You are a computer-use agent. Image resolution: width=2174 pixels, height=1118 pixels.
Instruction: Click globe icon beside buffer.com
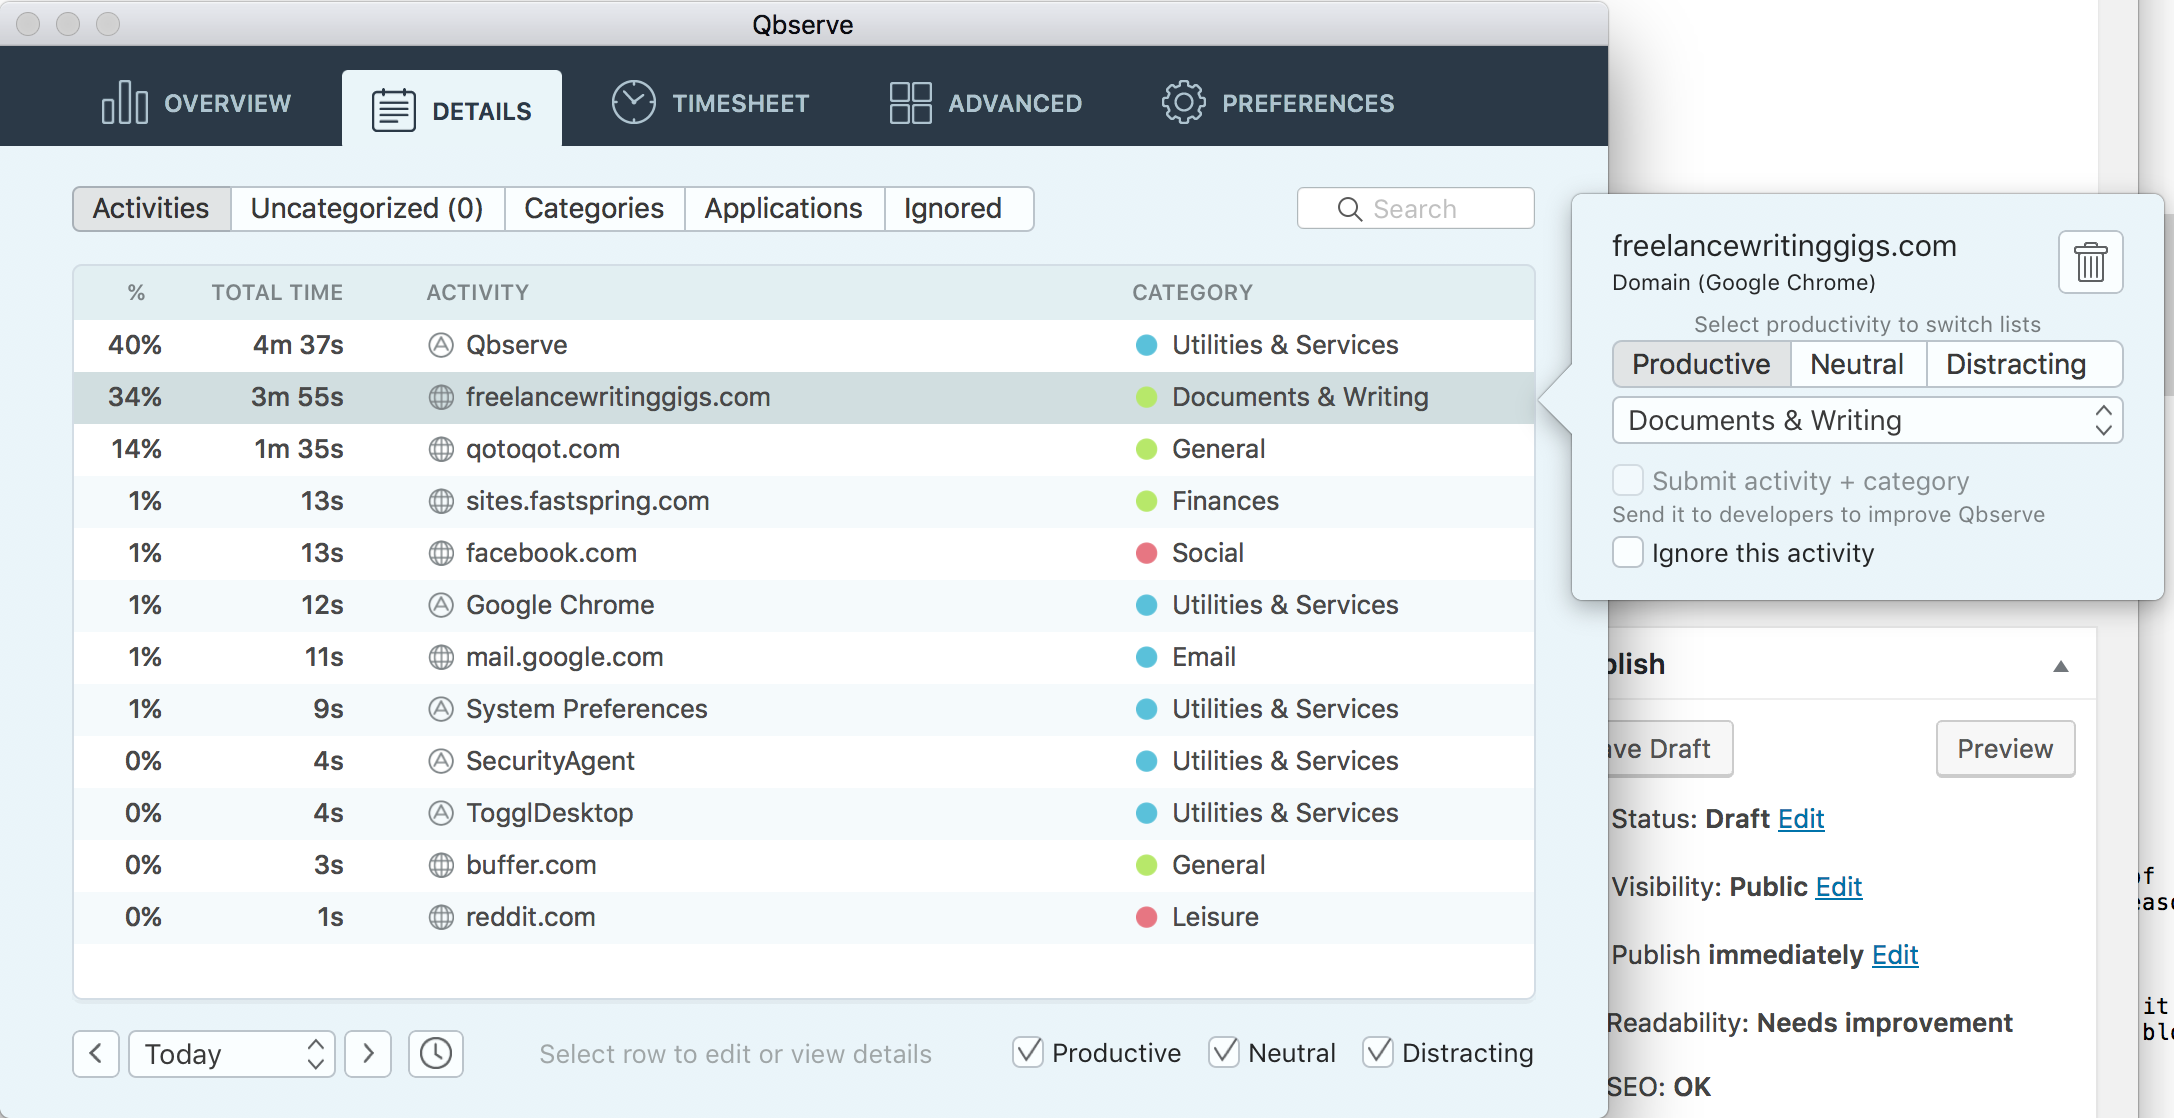[x=441, y=865]
